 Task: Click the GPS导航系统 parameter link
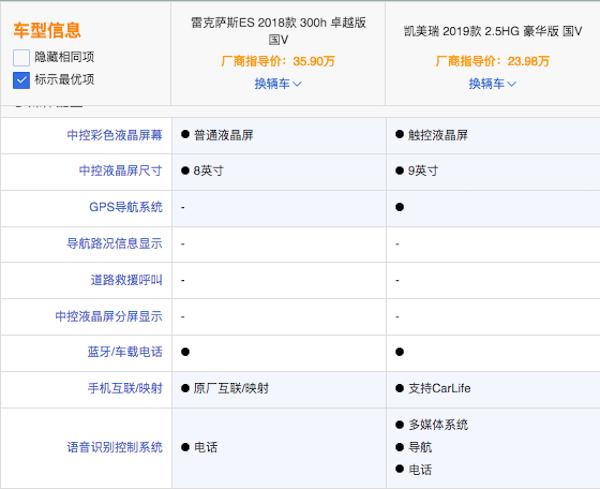126,207
